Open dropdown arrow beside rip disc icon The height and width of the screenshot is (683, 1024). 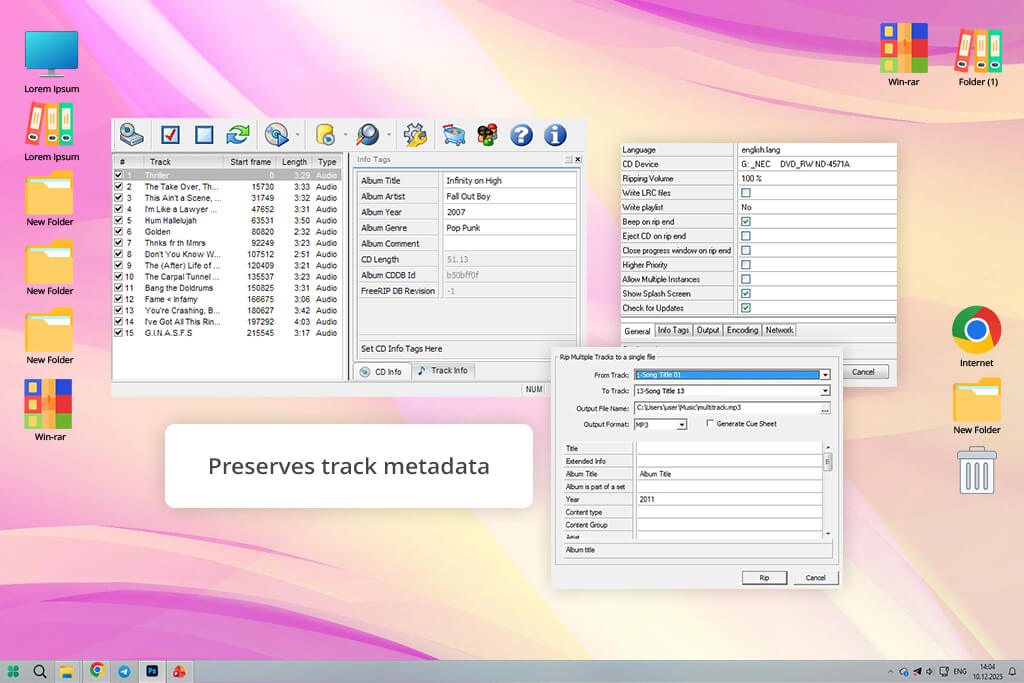click(298, 135)
